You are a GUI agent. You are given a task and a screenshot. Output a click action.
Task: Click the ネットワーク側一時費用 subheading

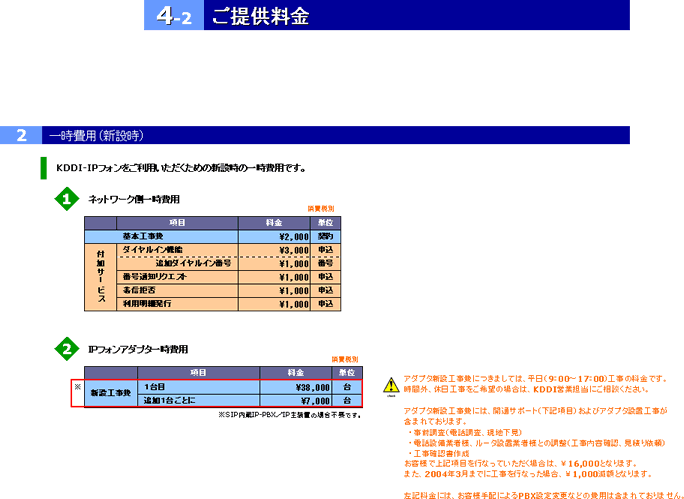click(134, 199)
